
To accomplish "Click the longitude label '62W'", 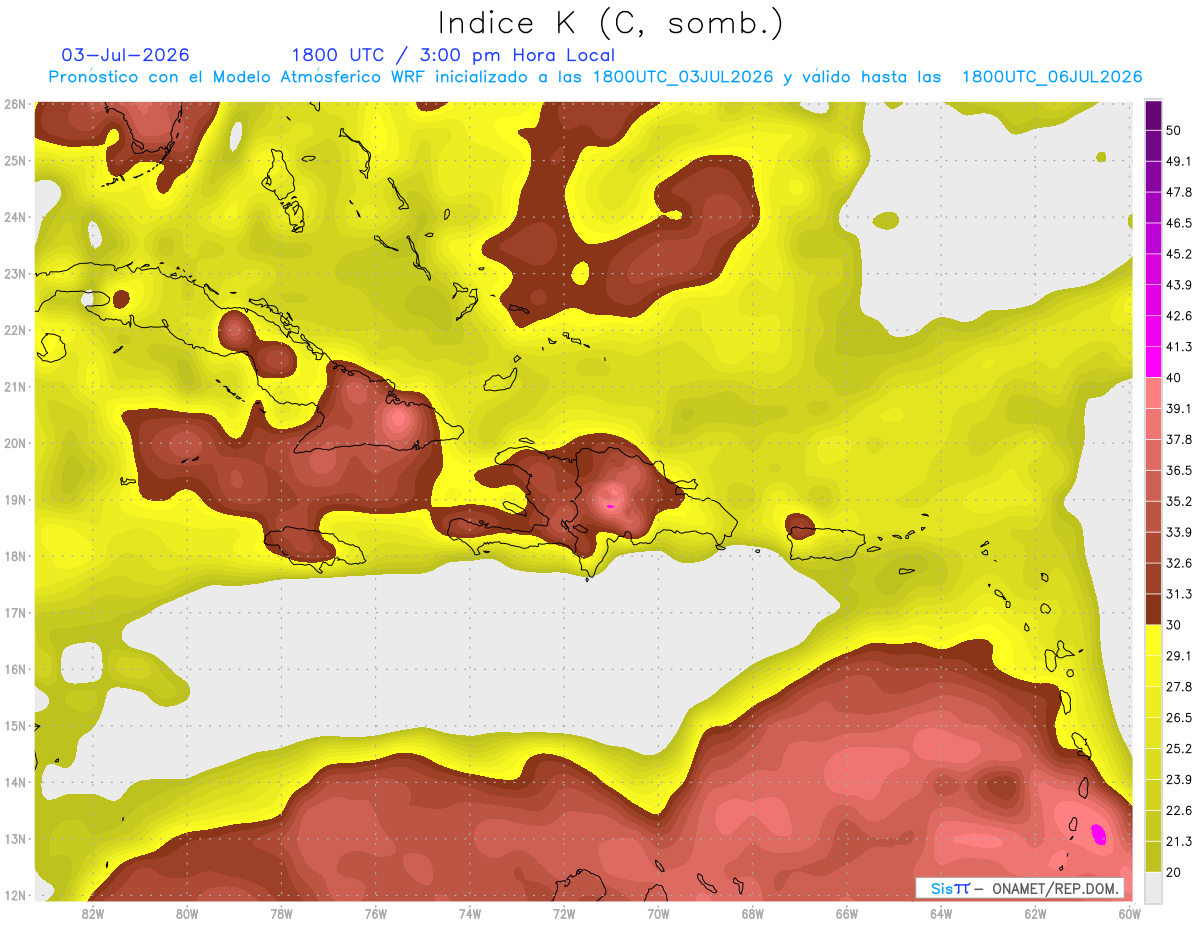I will click(x=1035, y=913).
